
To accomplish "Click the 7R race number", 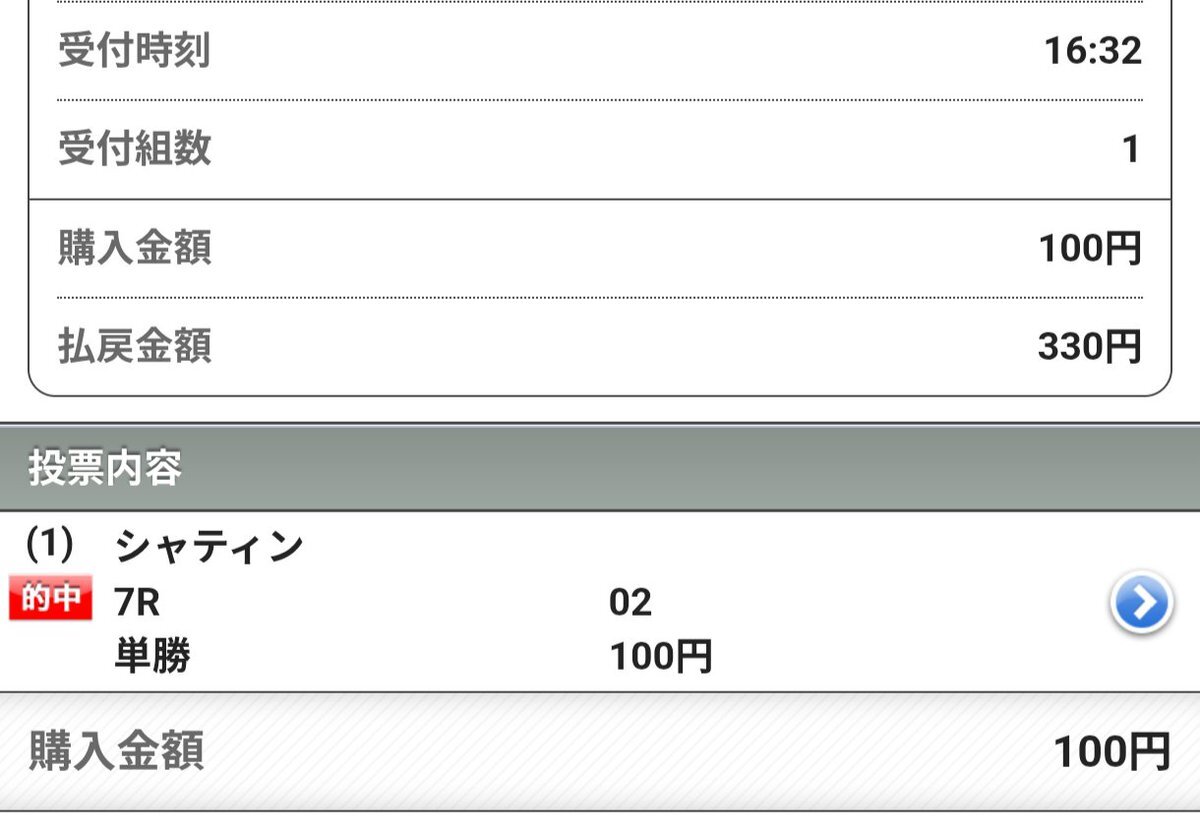I will pos(138,603).
